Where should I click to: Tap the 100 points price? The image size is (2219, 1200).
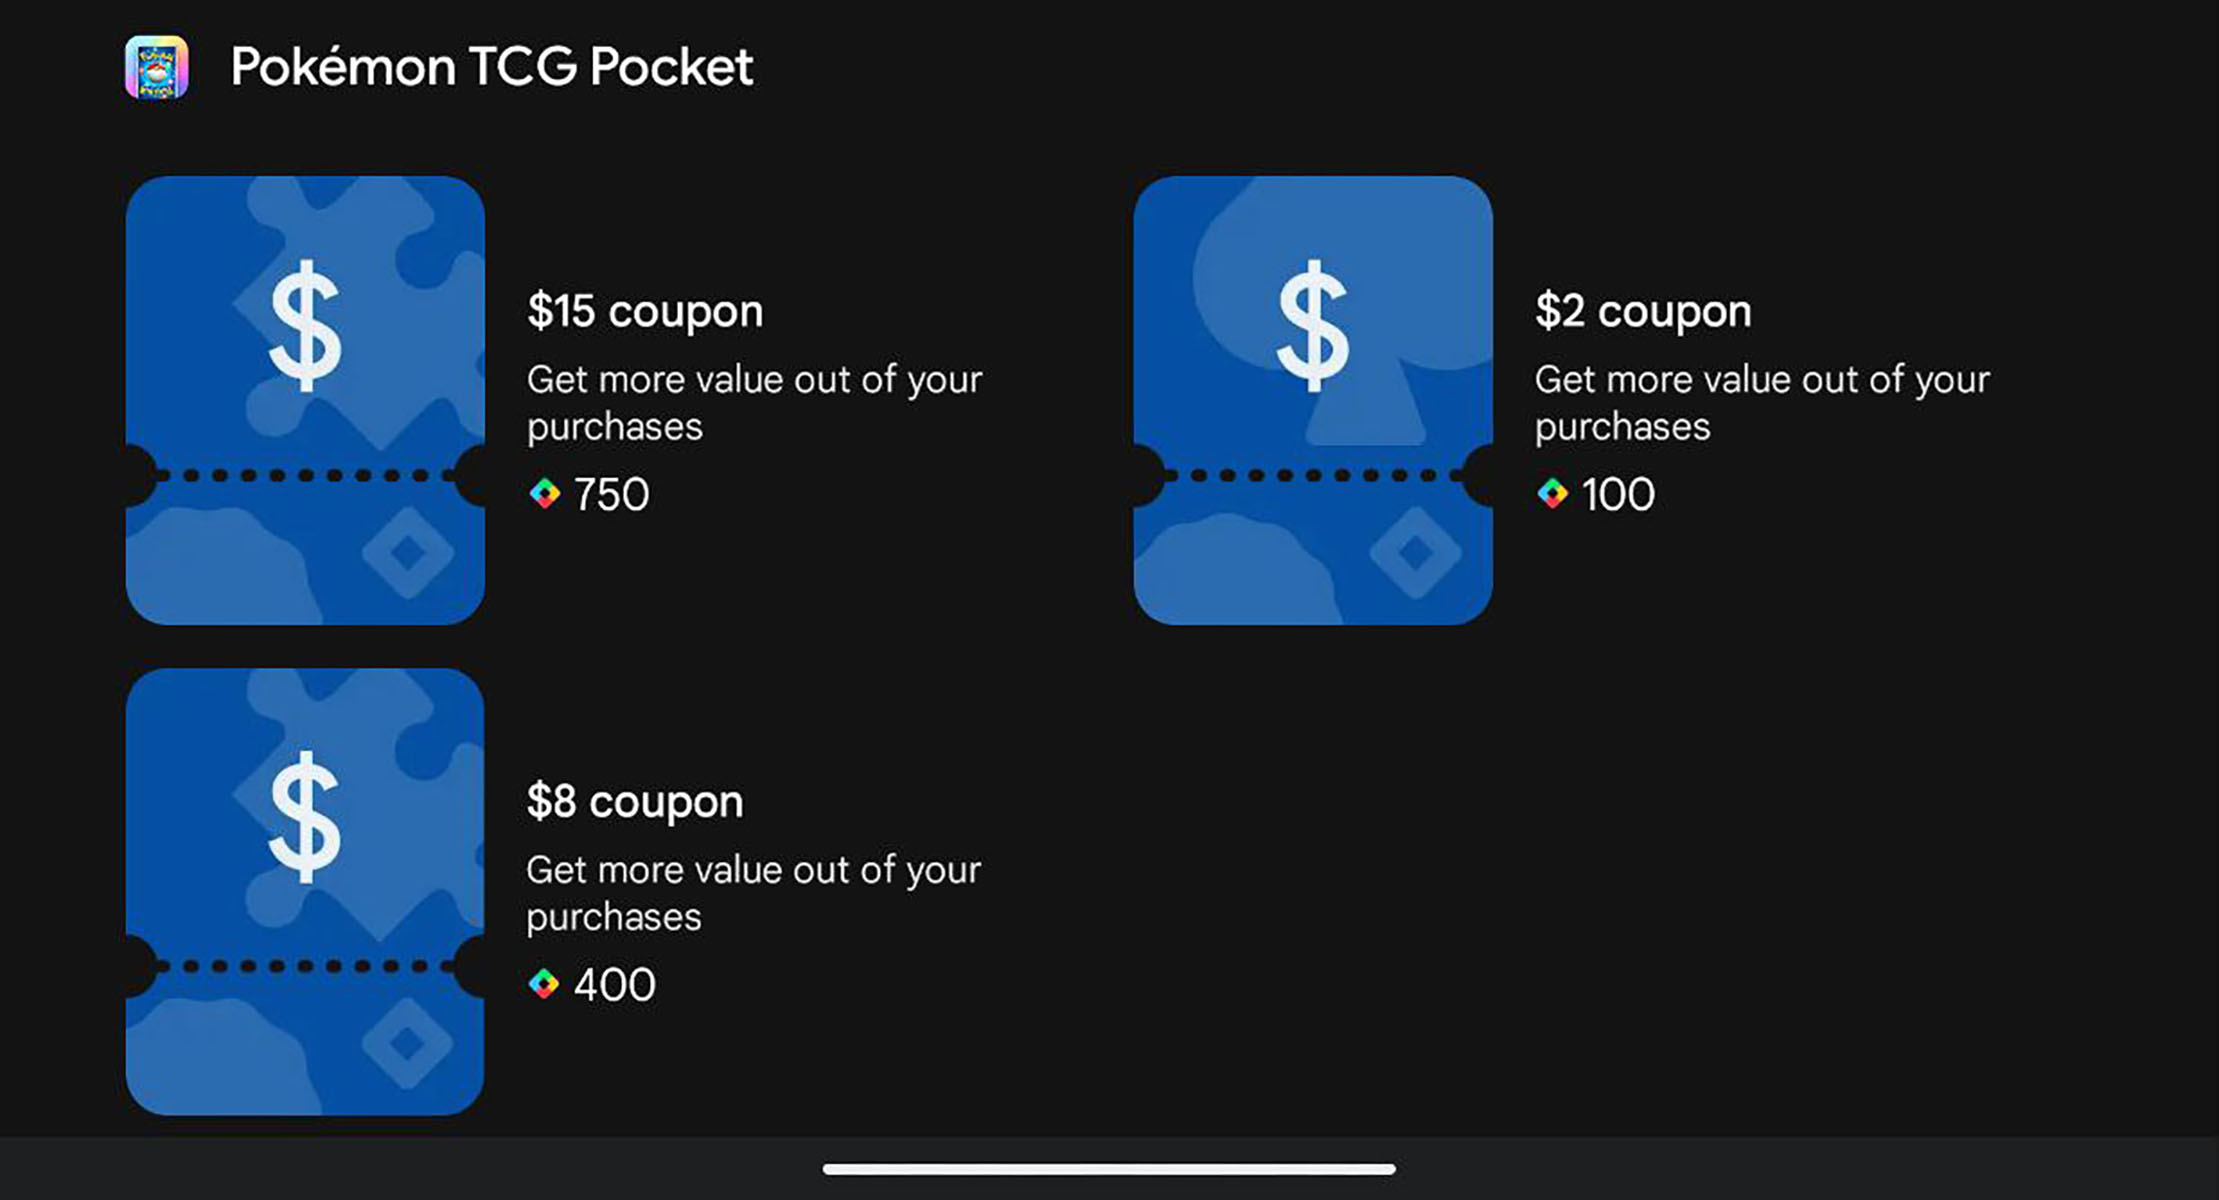pos(1618,494)
